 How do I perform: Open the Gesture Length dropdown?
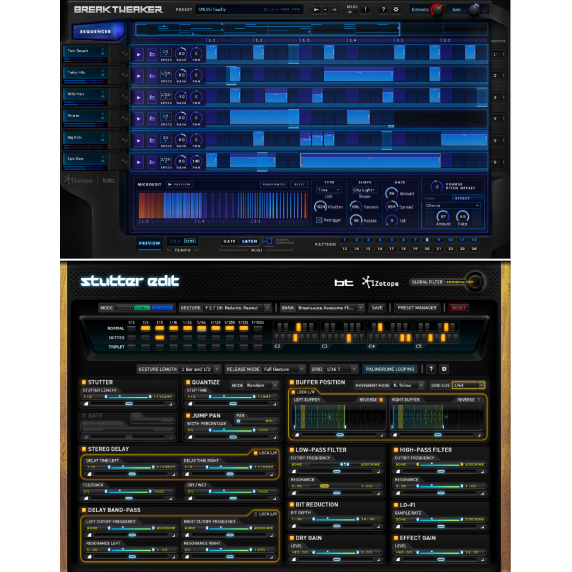[200, 369]
